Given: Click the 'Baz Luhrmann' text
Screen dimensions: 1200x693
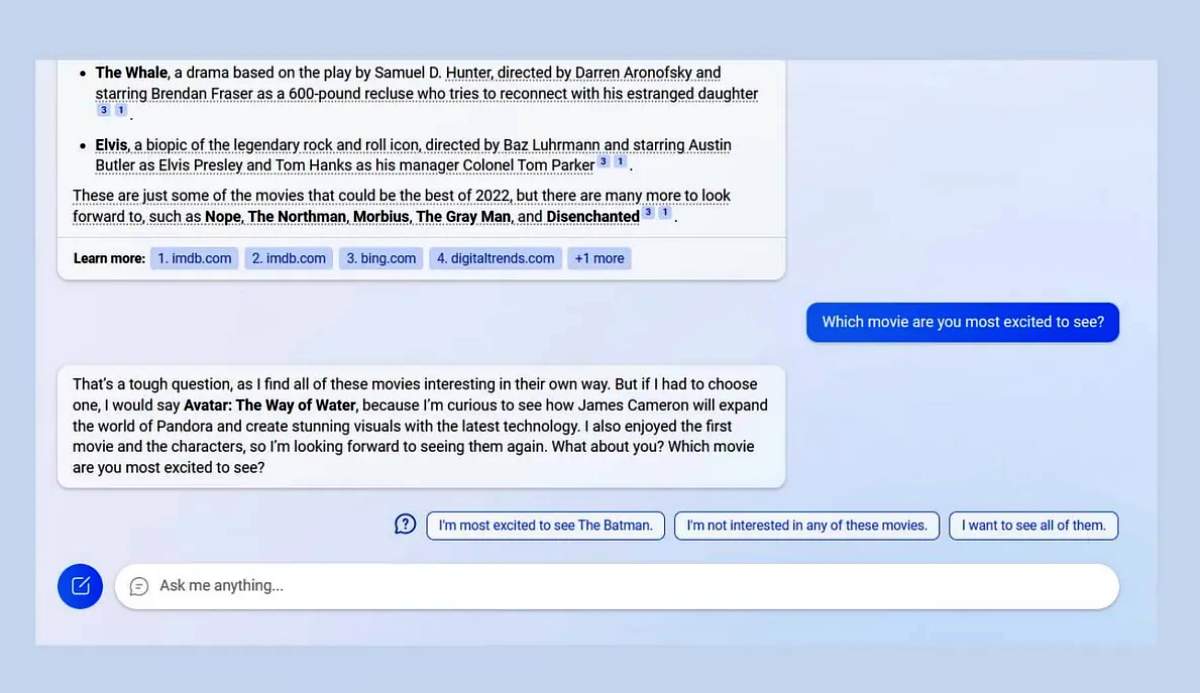Looking at the screenshot, I should (x=553, y=145).
